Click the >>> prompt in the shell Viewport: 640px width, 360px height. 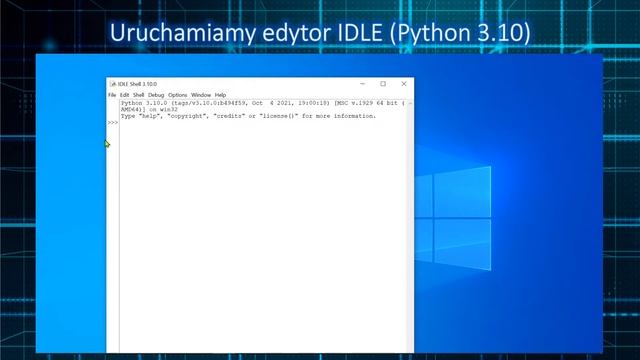(x=113, y=122)
